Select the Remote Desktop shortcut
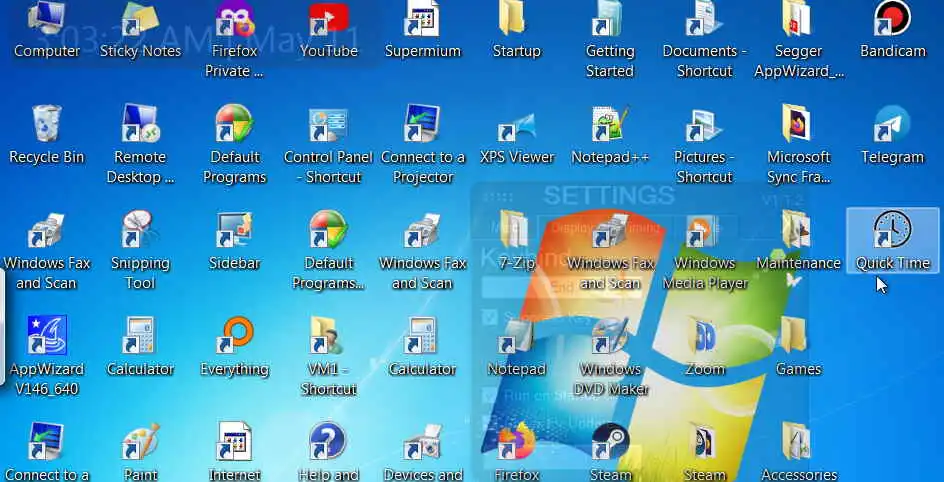 point(140,125)
